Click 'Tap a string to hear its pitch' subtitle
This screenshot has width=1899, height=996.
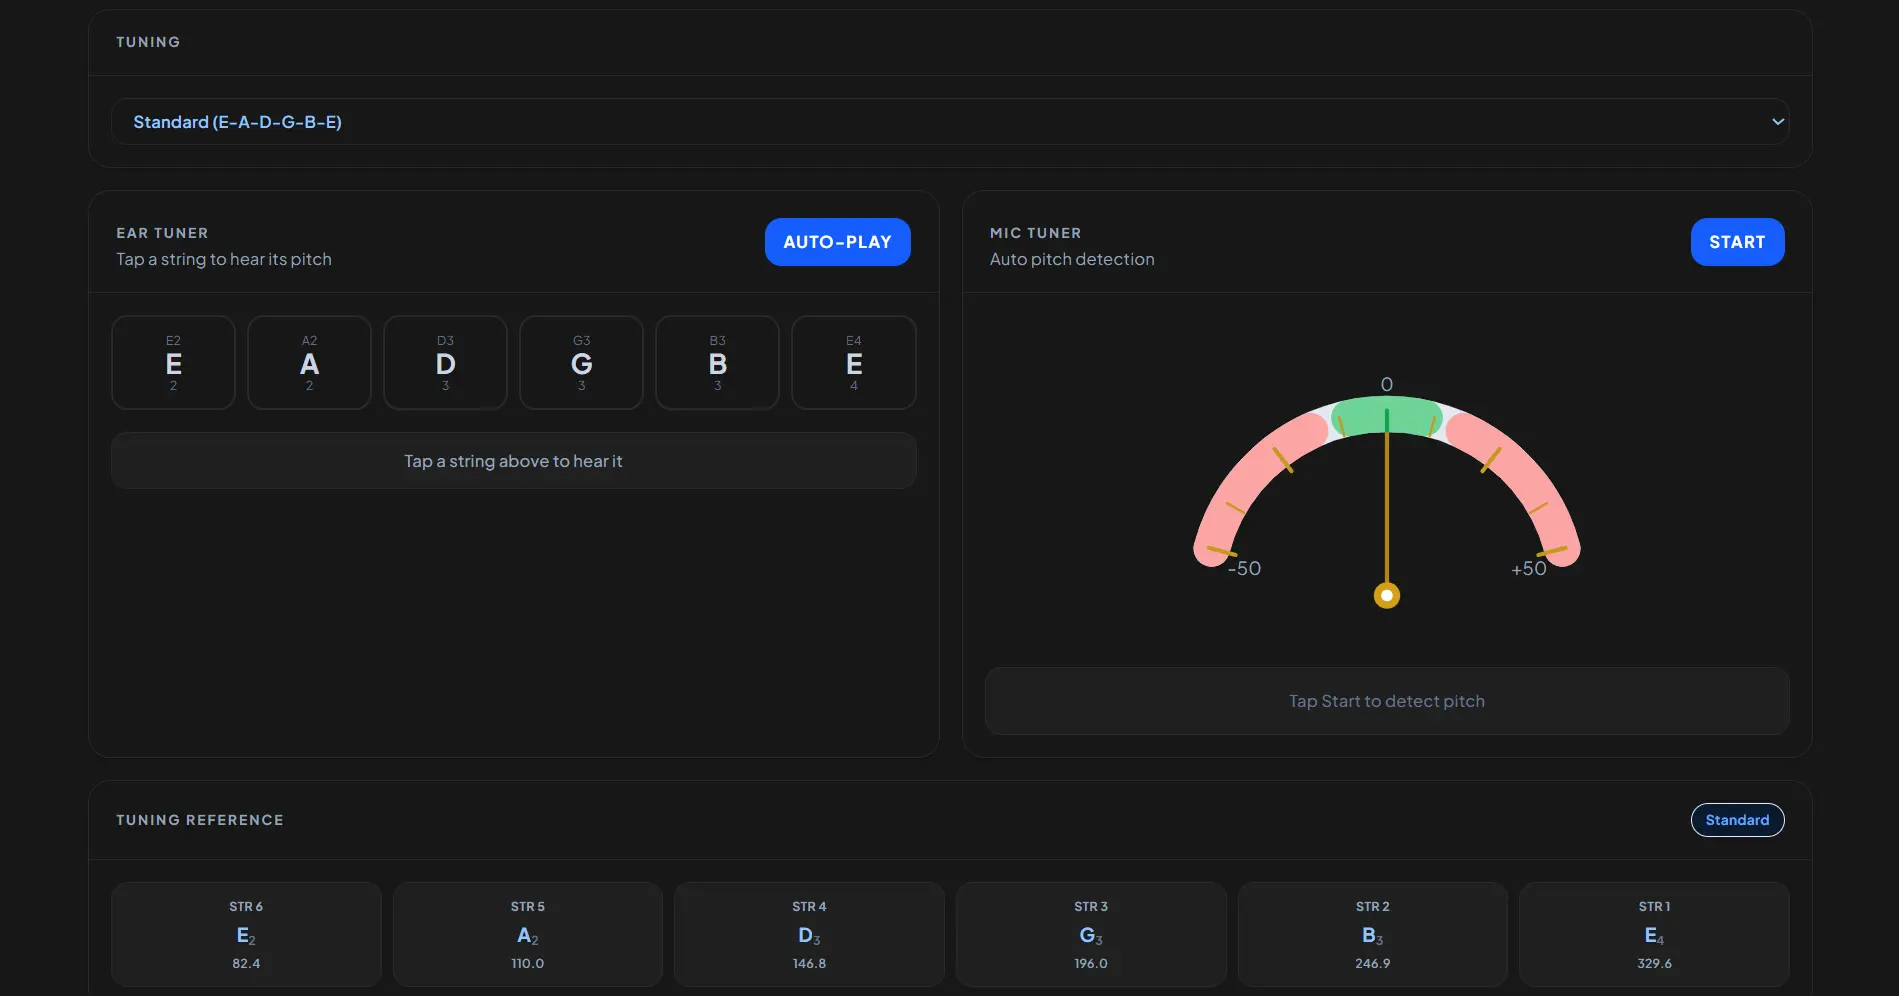point(224,259)
